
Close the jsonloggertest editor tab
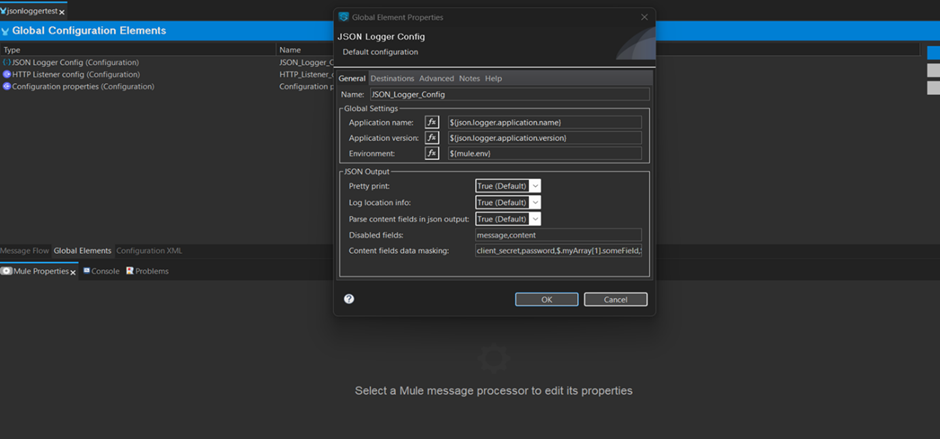pyautogui.click(x=63, y=11)
